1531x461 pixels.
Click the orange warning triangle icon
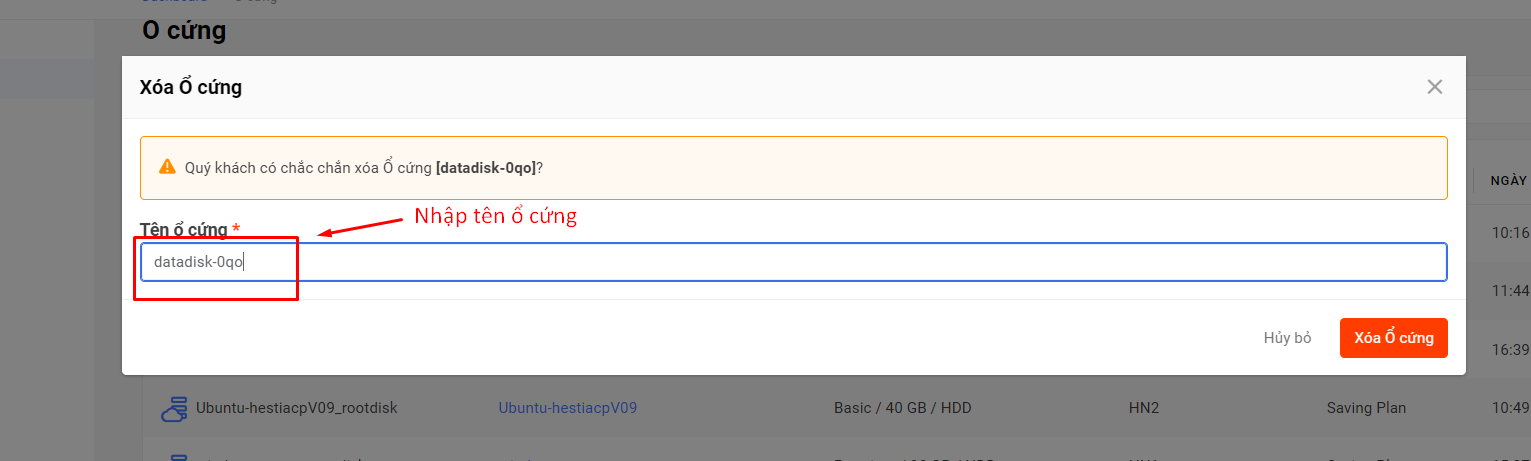click(x=167, y=167)
